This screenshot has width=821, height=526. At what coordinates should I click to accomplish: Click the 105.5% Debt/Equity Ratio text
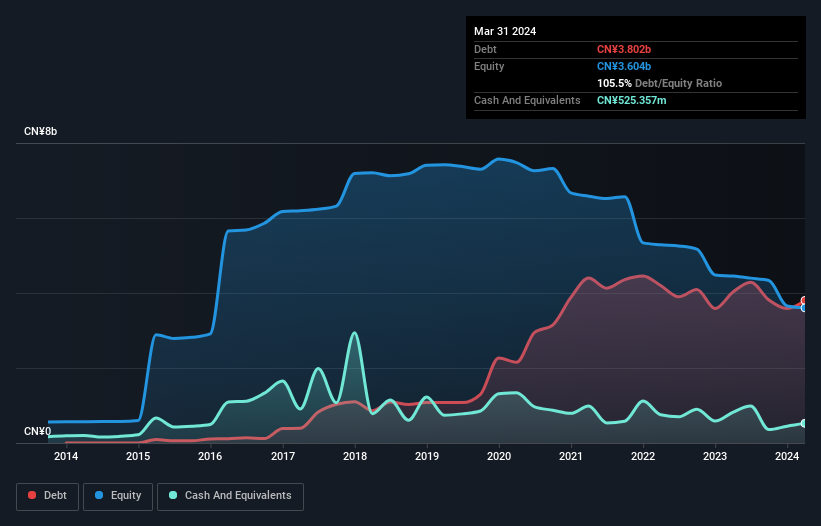[659, 83]
